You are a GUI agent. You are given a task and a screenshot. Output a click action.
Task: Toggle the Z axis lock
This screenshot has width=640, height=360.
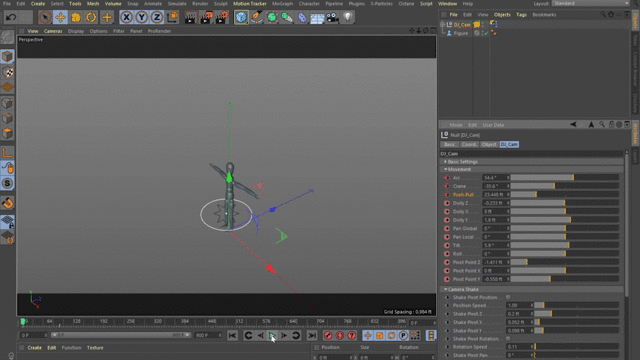(157, 17)
